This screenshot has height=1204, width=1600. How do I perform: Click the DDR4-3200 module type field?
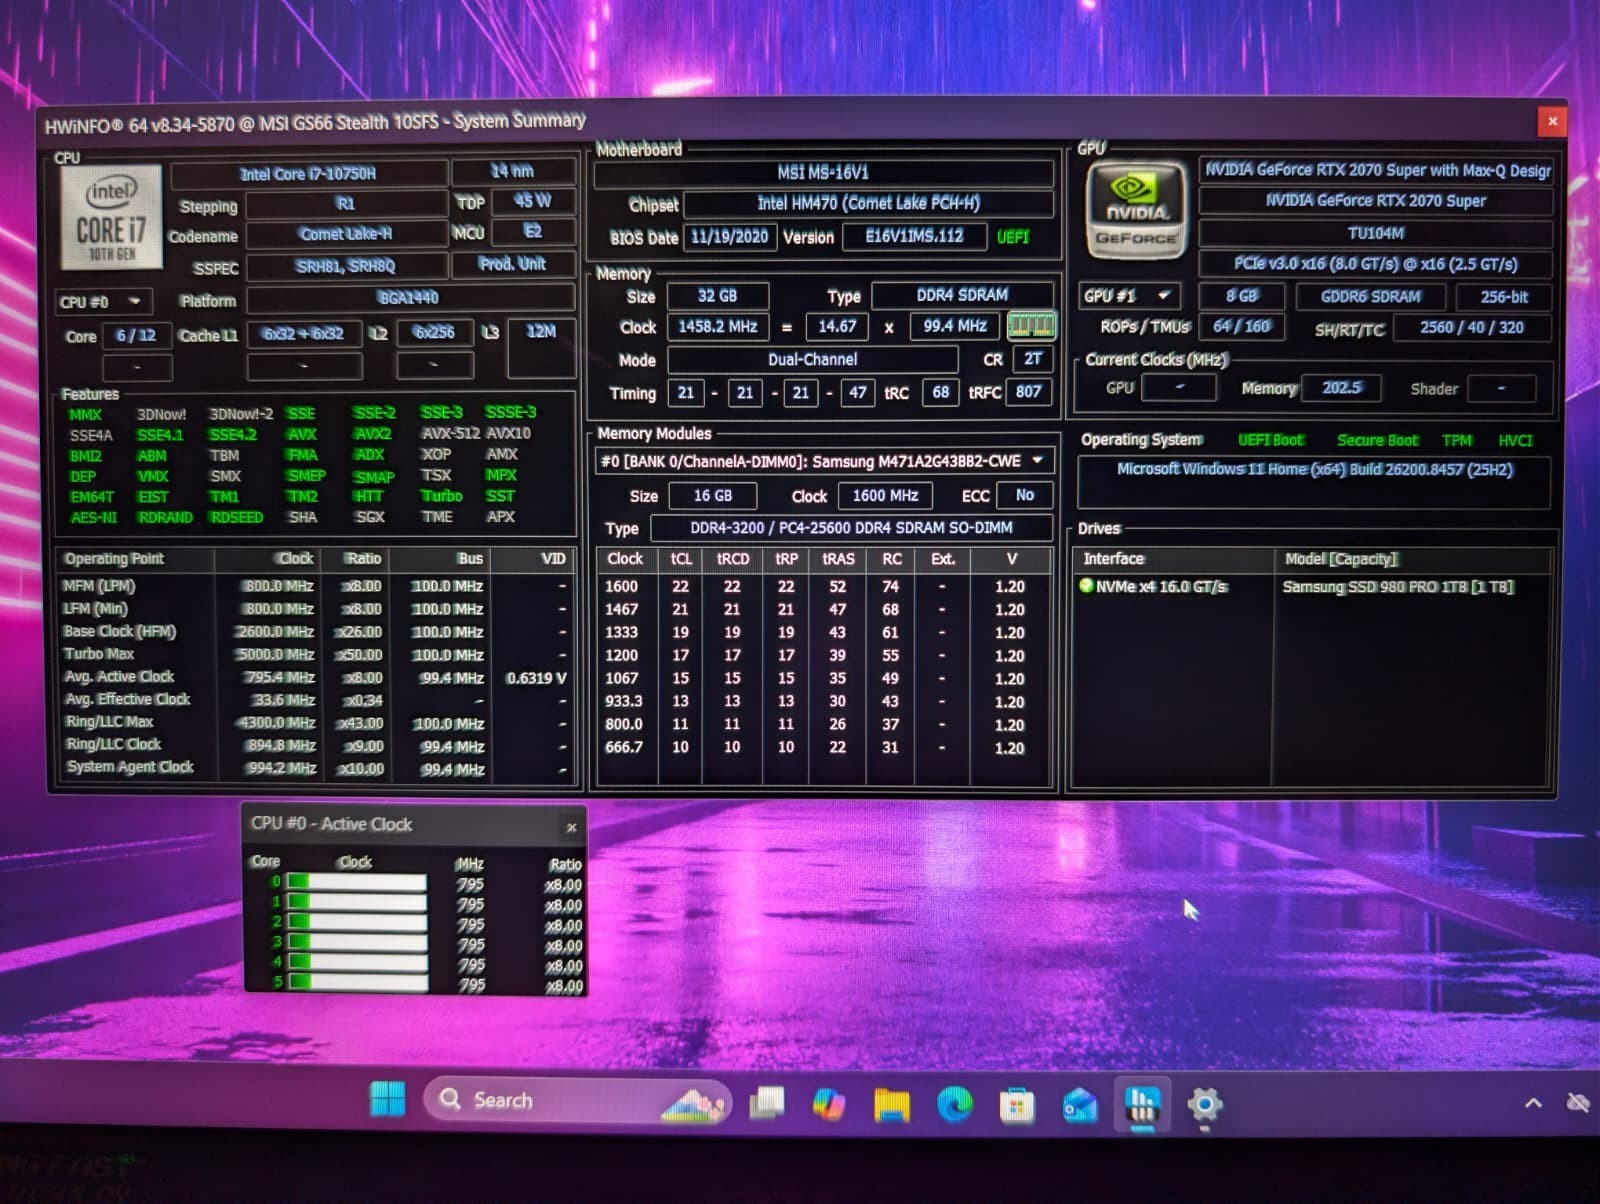(x=852, y=528)
